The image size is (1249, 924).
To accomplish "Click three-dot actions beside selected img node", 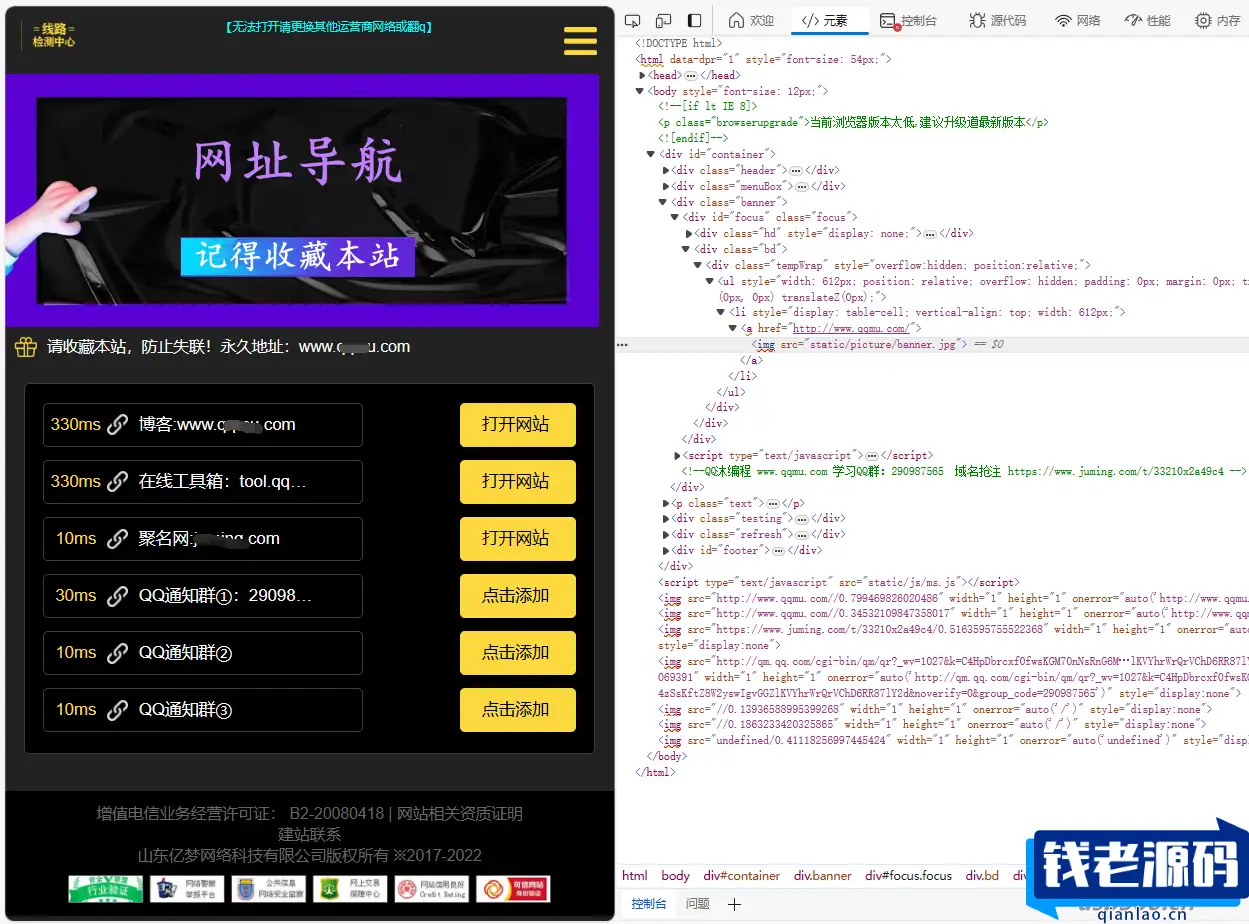I will pos(622,345).
